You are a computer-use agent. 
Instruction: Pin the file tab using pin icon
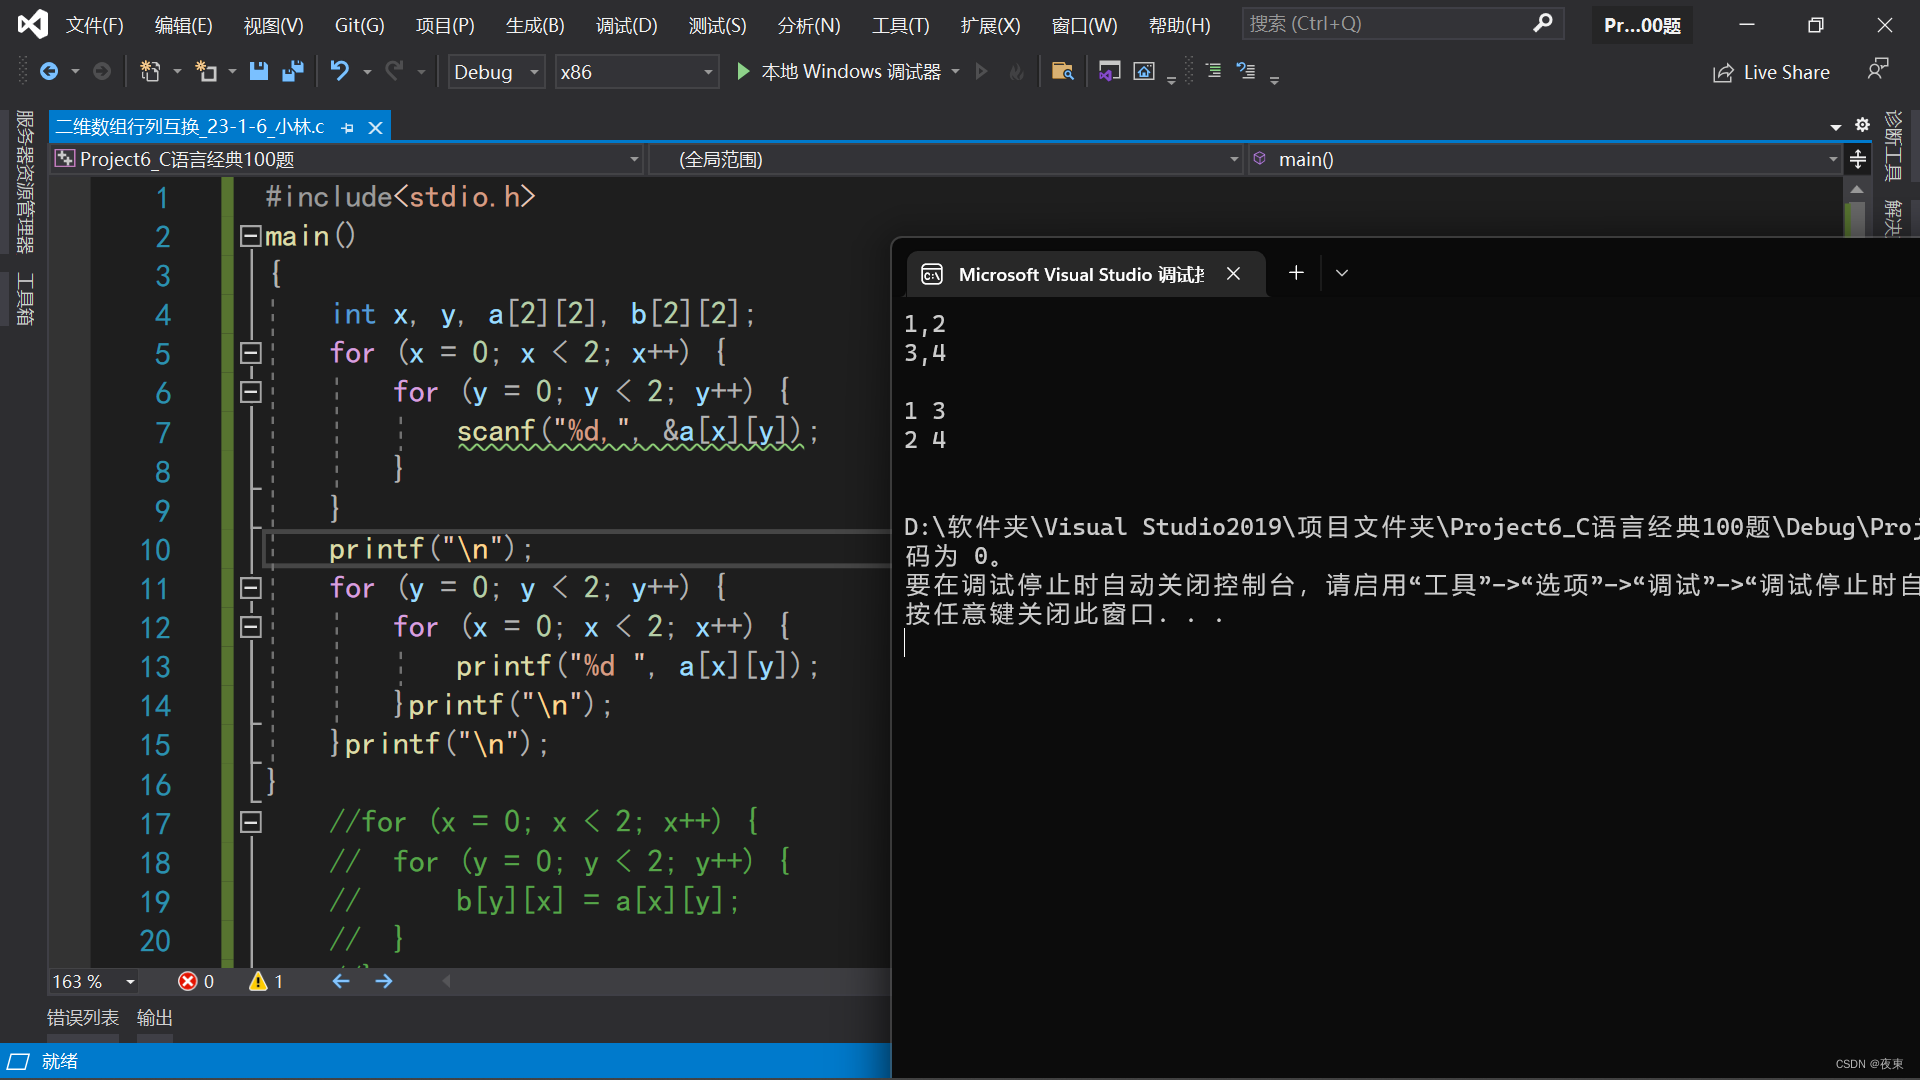(x=347, y=127)
